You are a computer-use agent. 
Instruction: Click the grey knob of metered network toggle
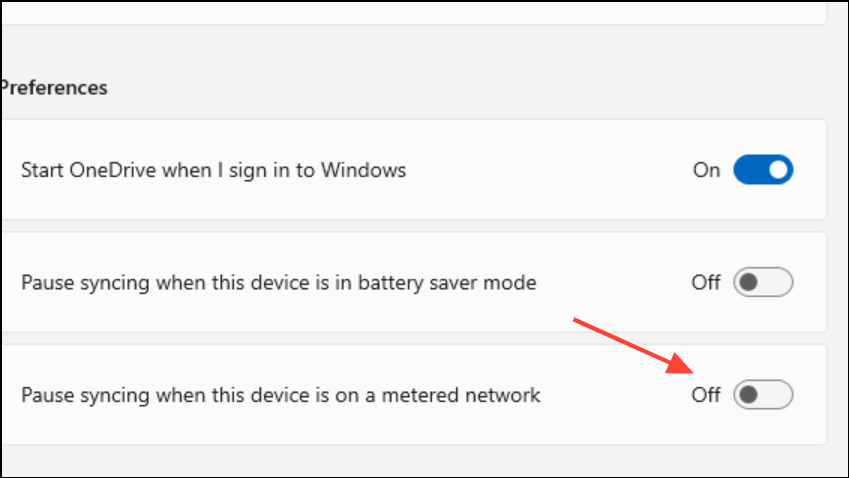(x=749, y=395)
